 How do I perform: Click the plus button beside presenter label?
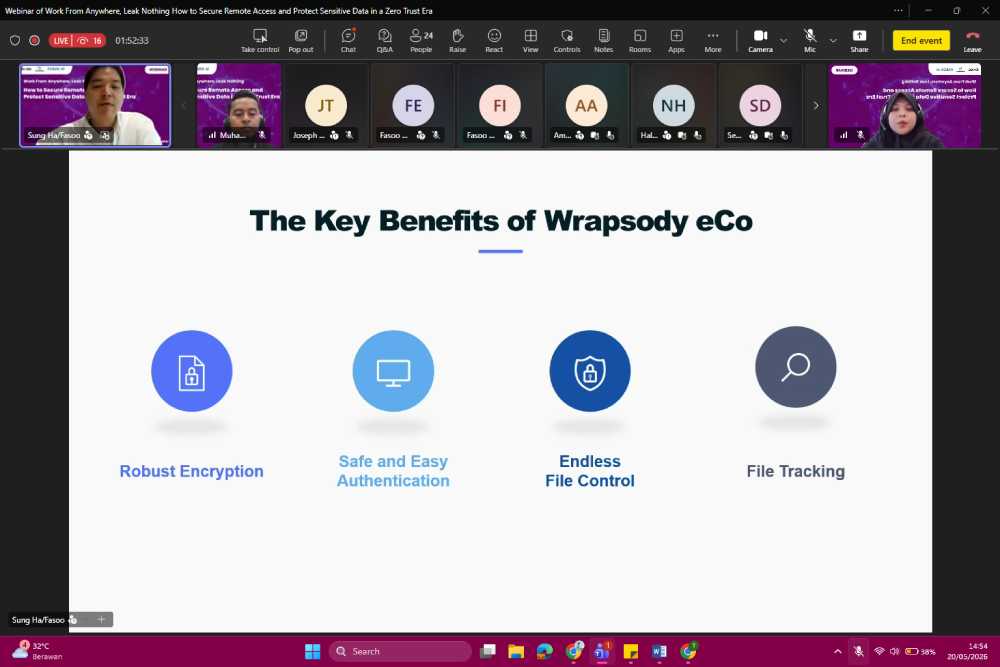101,619
